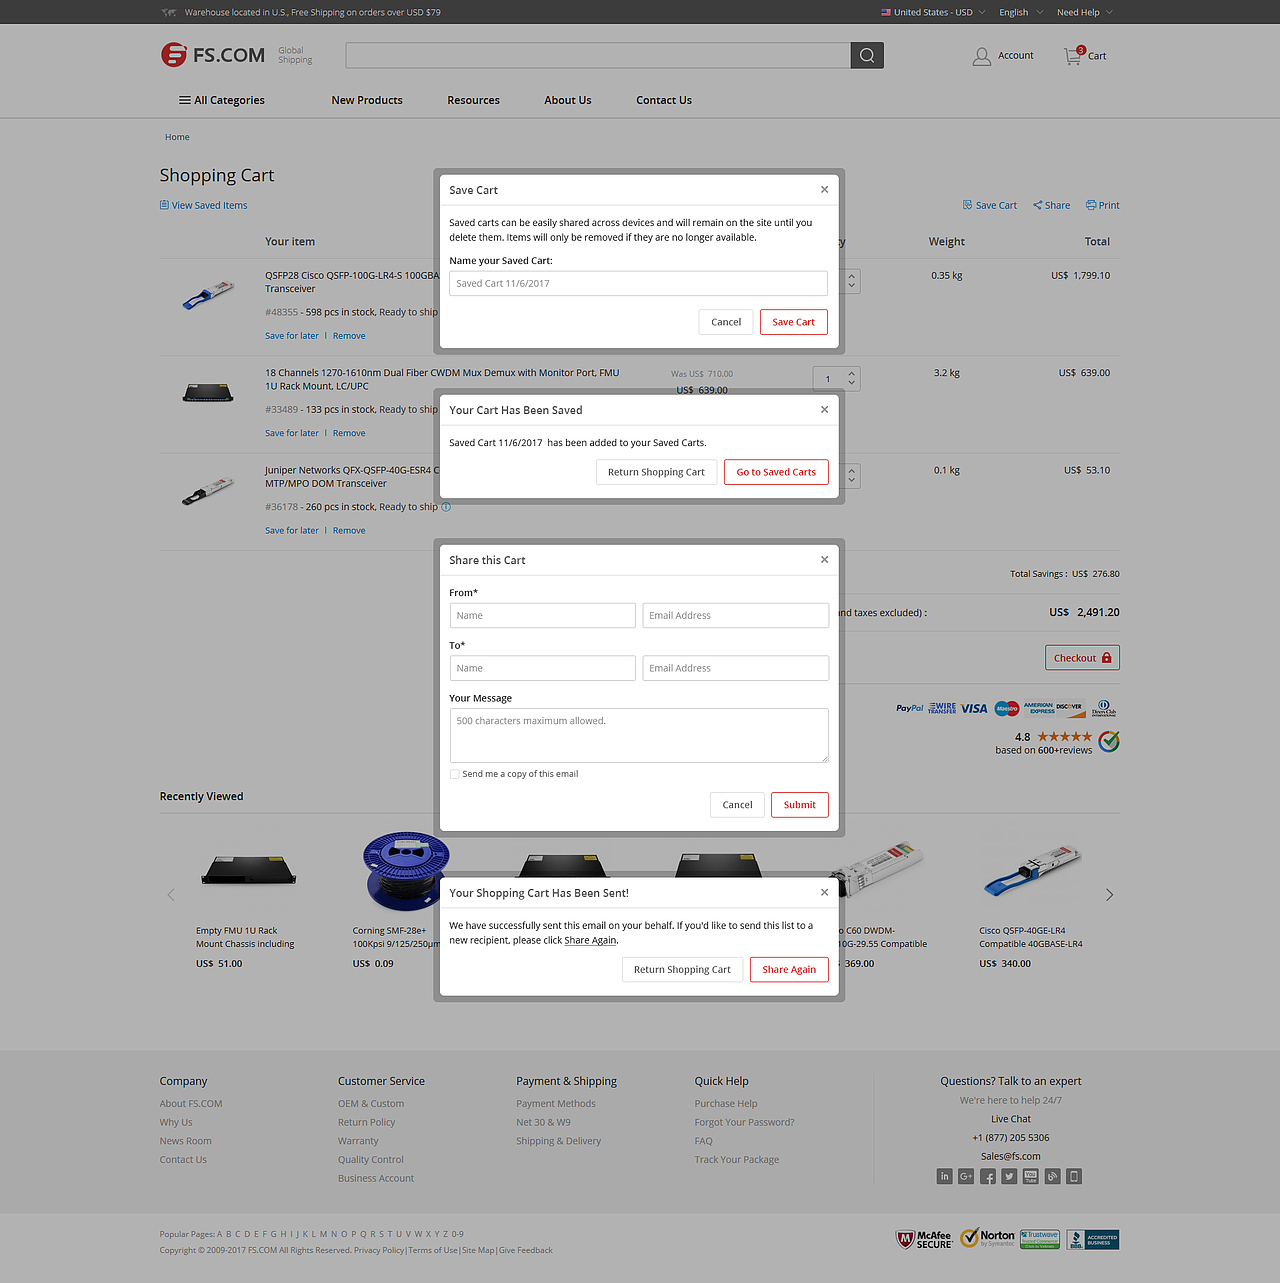1280x1283 pixels.
Task: Click the blog RSS footer icon
Action: coord(1052,1176)
